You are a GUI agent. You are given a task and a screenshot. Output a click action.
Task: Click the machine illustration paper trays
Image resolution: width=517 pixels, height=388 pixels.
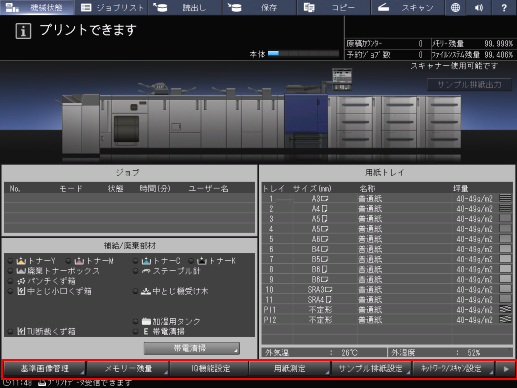tap(395, 122)
